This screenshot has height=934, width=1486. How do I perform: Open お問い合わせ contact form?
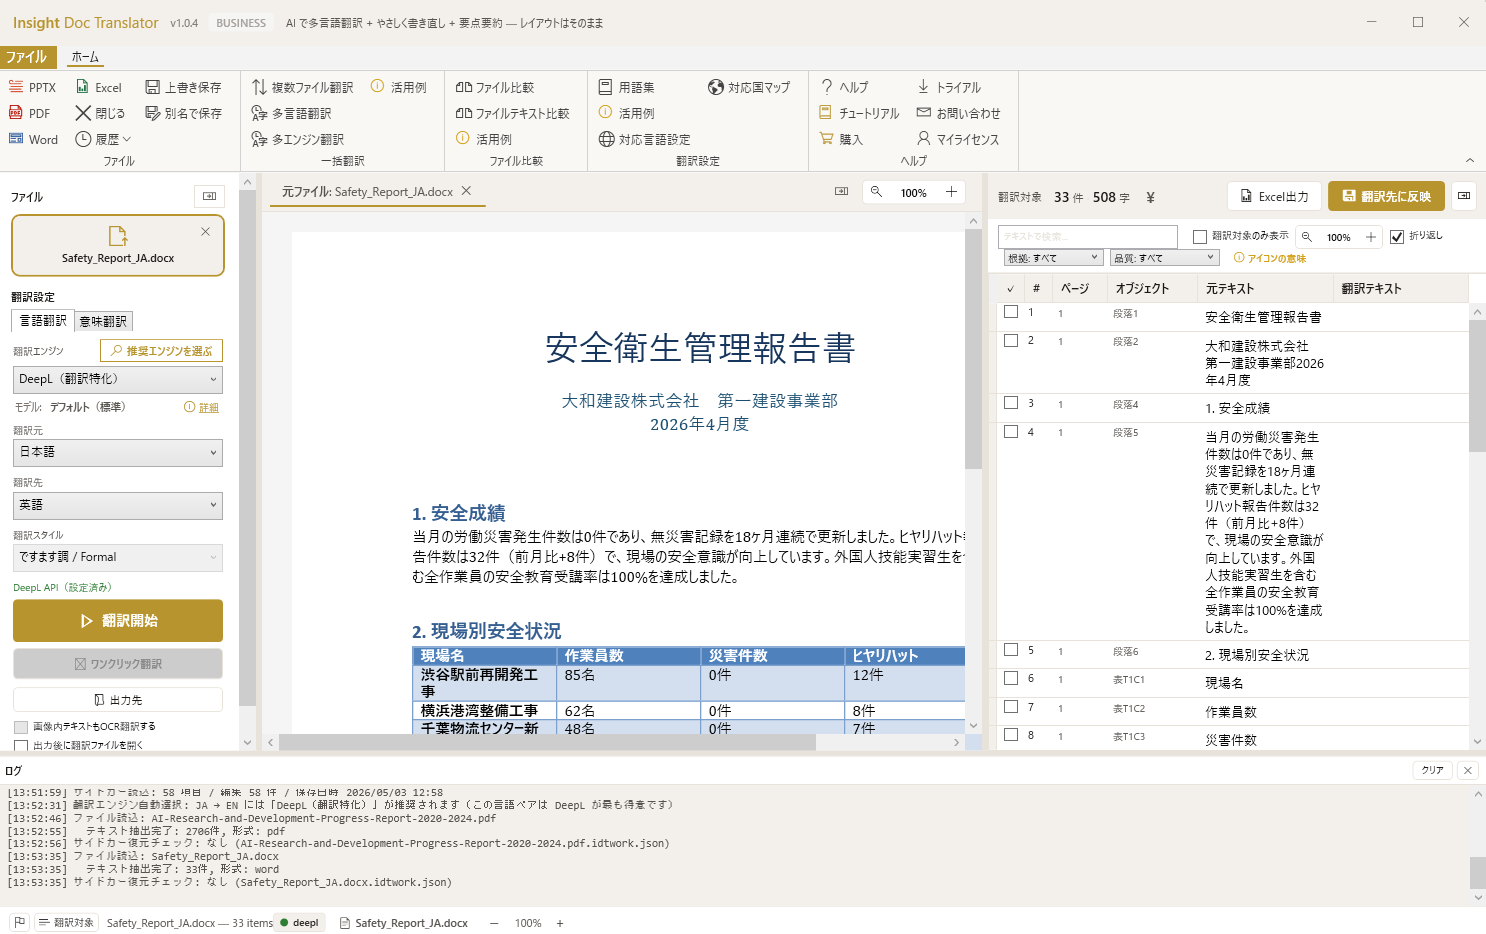point(958,113)
